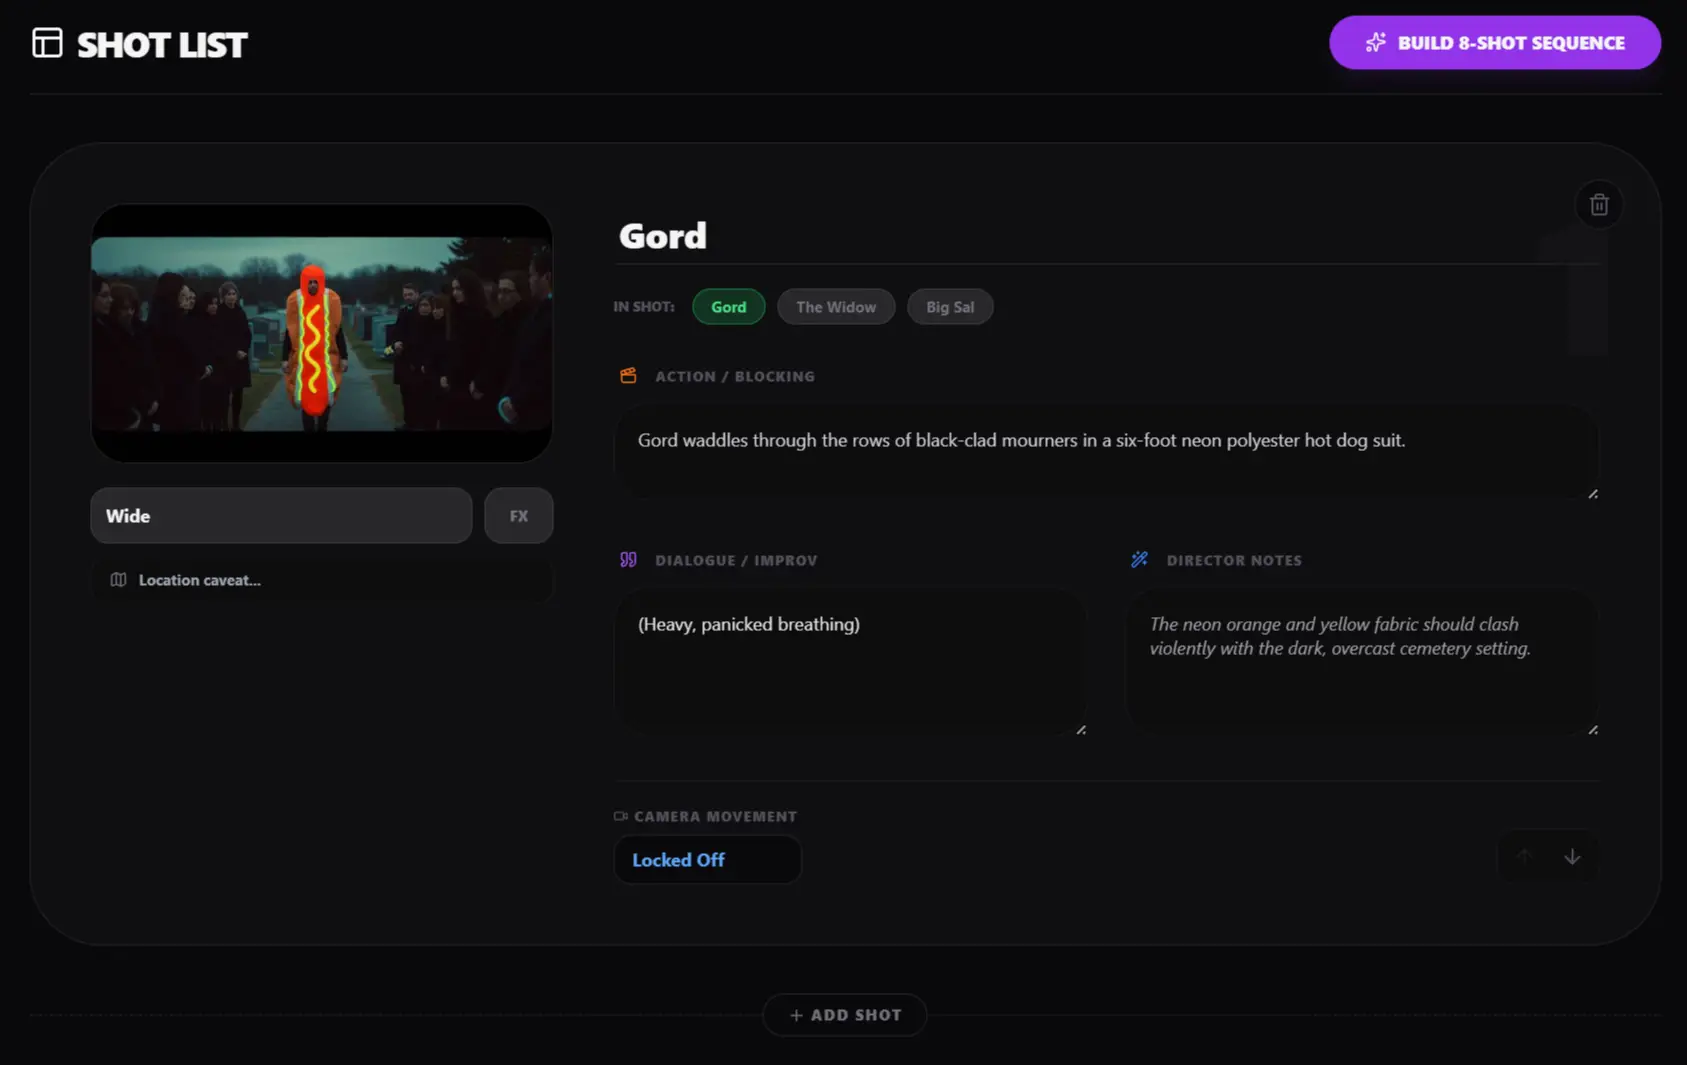This screenshot has height=1065, width=1687.
Task: Click the Dialogue quote marks icon
Action: coord(628,560)
